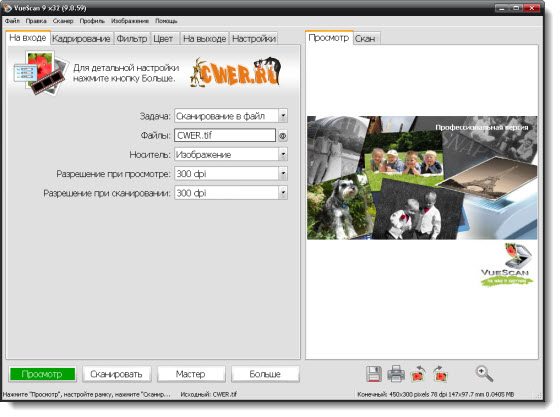Open the Носитель dropdown

283,154
